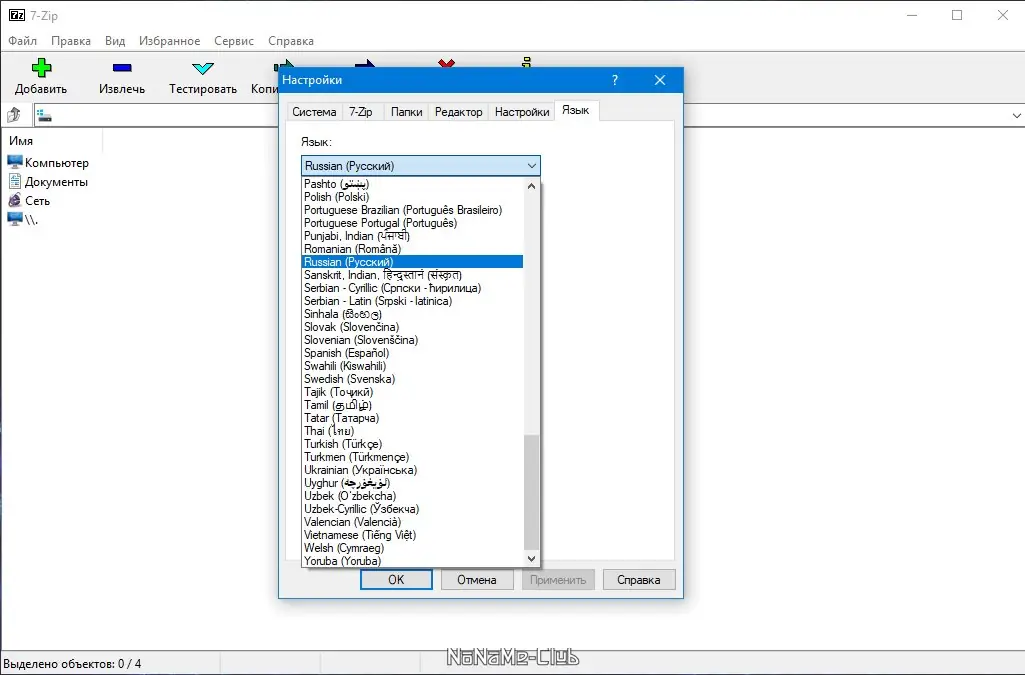Click the green Добавить plus icon
The width and height of the screenshot is (1025, 675).
[41, 67]
